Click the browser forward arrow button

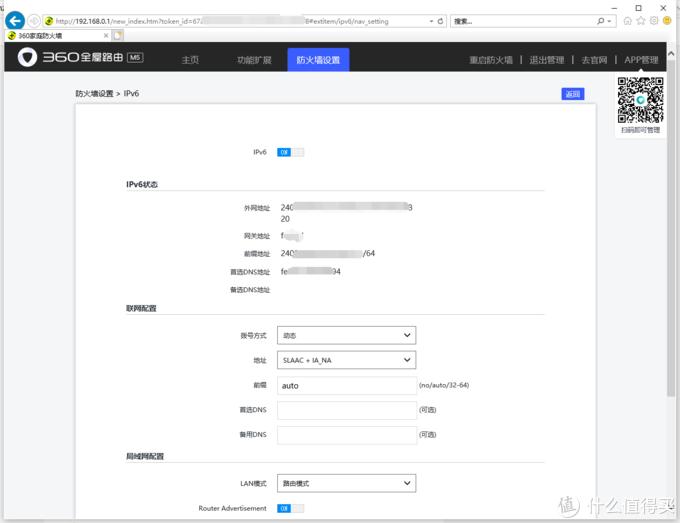coord(34,21)
